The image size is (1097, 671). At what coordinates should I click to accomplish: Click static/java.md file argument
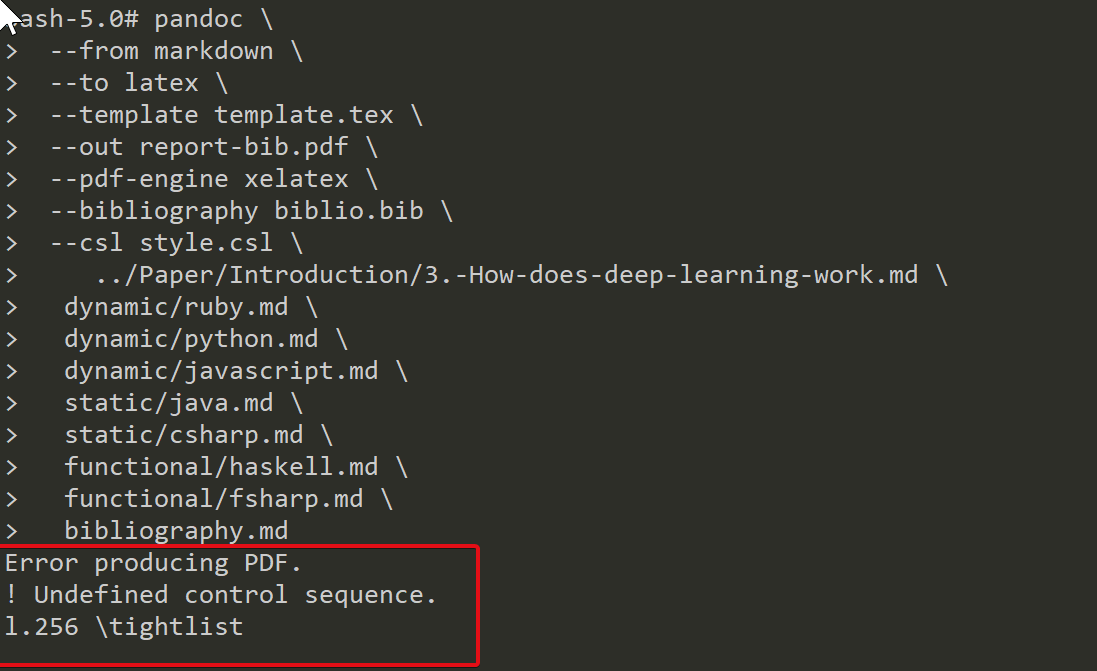click(169, 403)
